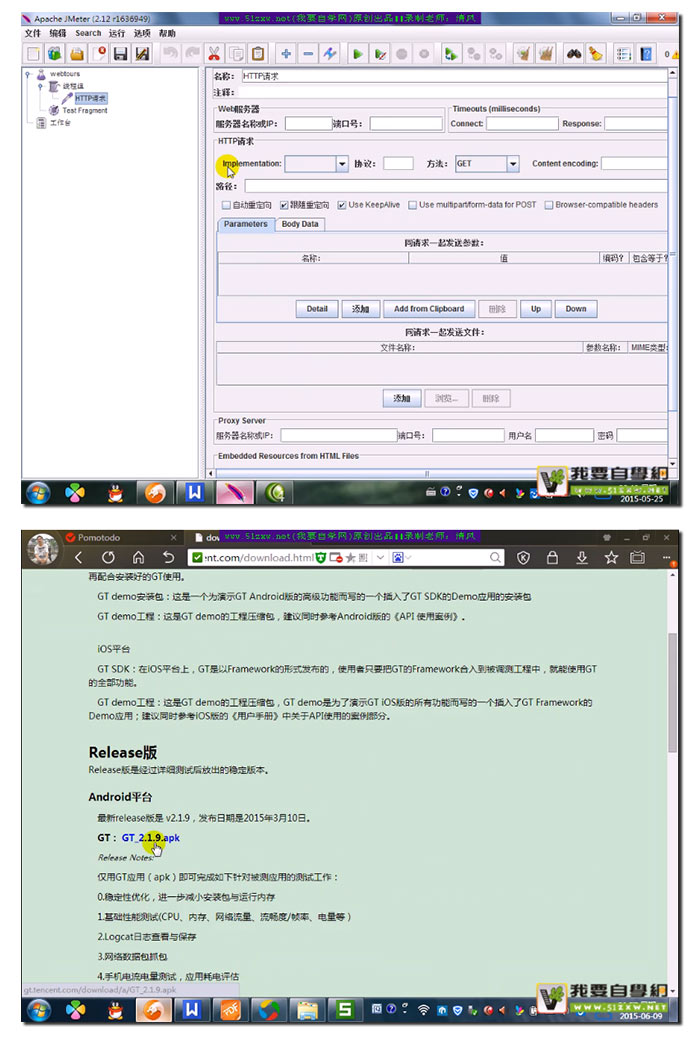The image size is (700, 1044).
Task: Open the Templates icon in JMeter toolbar
Action: click(55, 54)
